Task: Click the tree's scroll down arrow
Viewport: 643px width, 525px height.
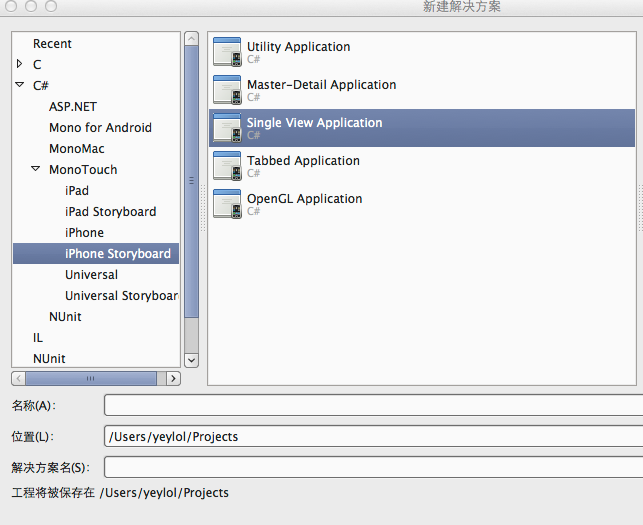Action: [192, 360]
